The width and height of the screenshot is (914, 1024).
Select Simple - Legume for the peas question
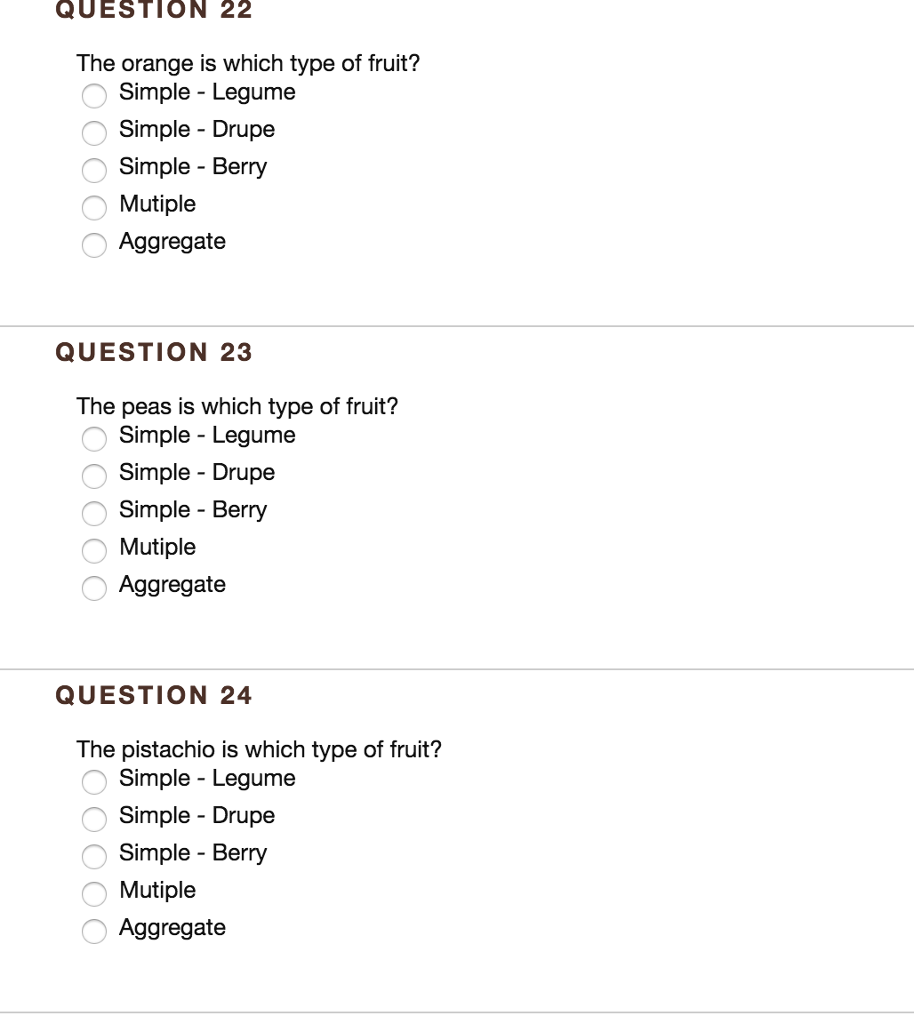[x=94, y=439]
